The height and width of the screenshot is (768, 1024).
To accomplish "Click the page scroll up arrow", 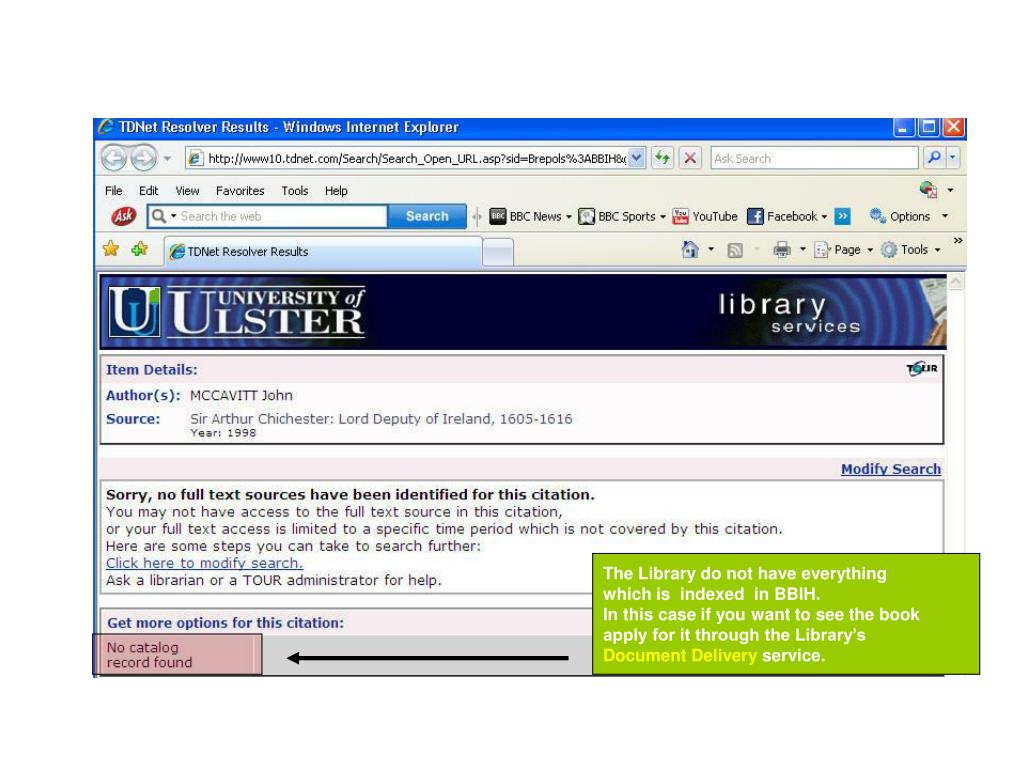I will [956, 281].
